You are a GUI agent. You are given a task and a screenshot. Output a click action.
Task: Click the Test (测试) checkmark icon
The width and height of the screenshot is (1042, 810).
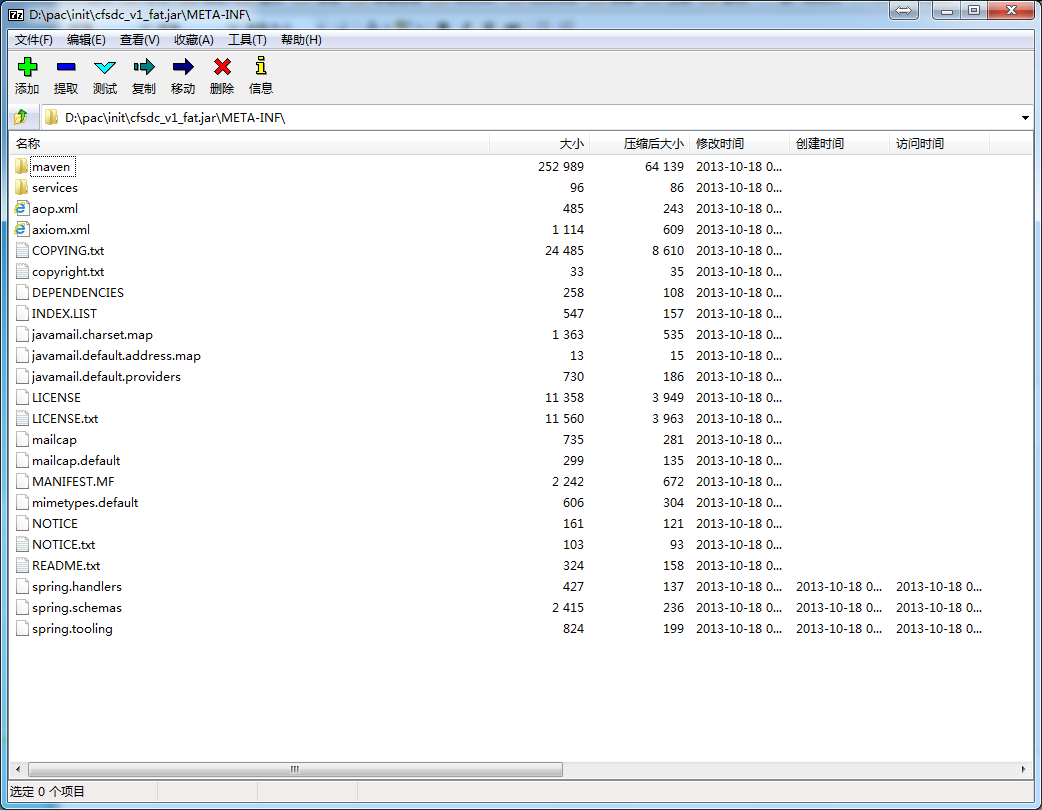click(105, 67)
